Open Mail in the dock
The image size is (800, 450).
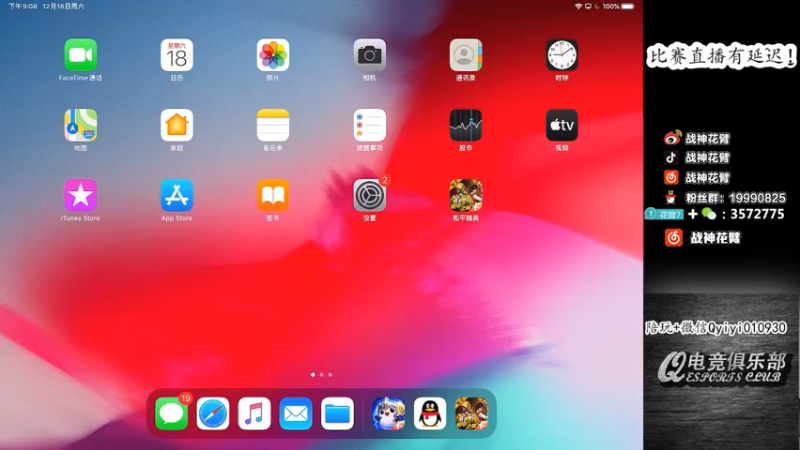click(296, 413)
